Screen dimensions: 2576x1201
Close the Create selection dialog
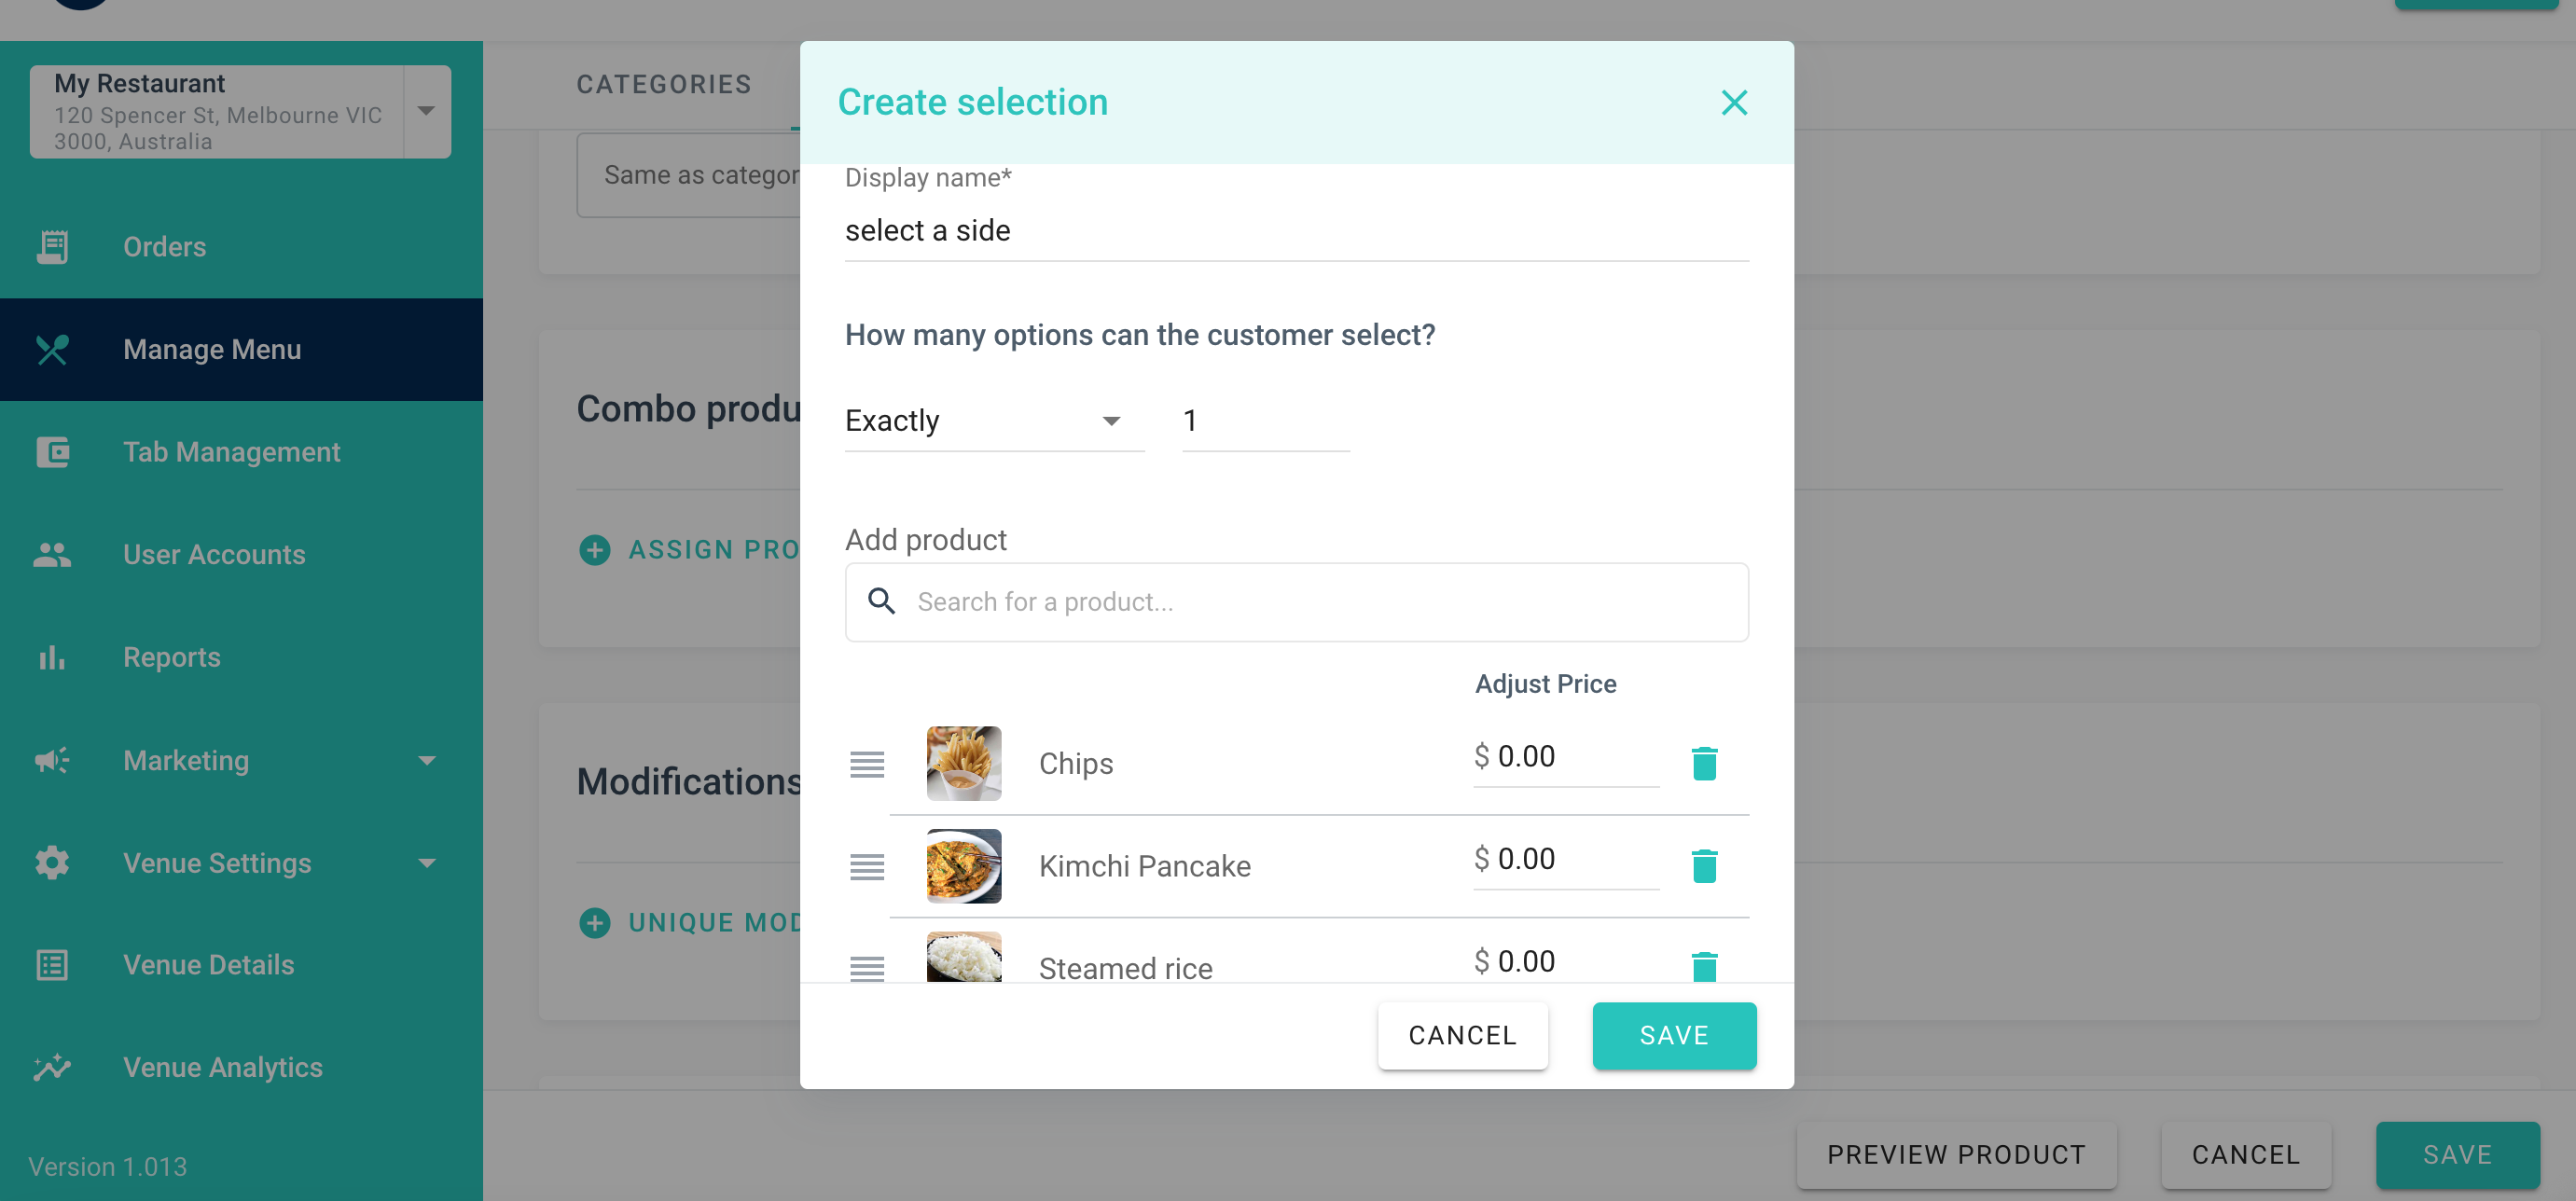(x=1734, y=103)
